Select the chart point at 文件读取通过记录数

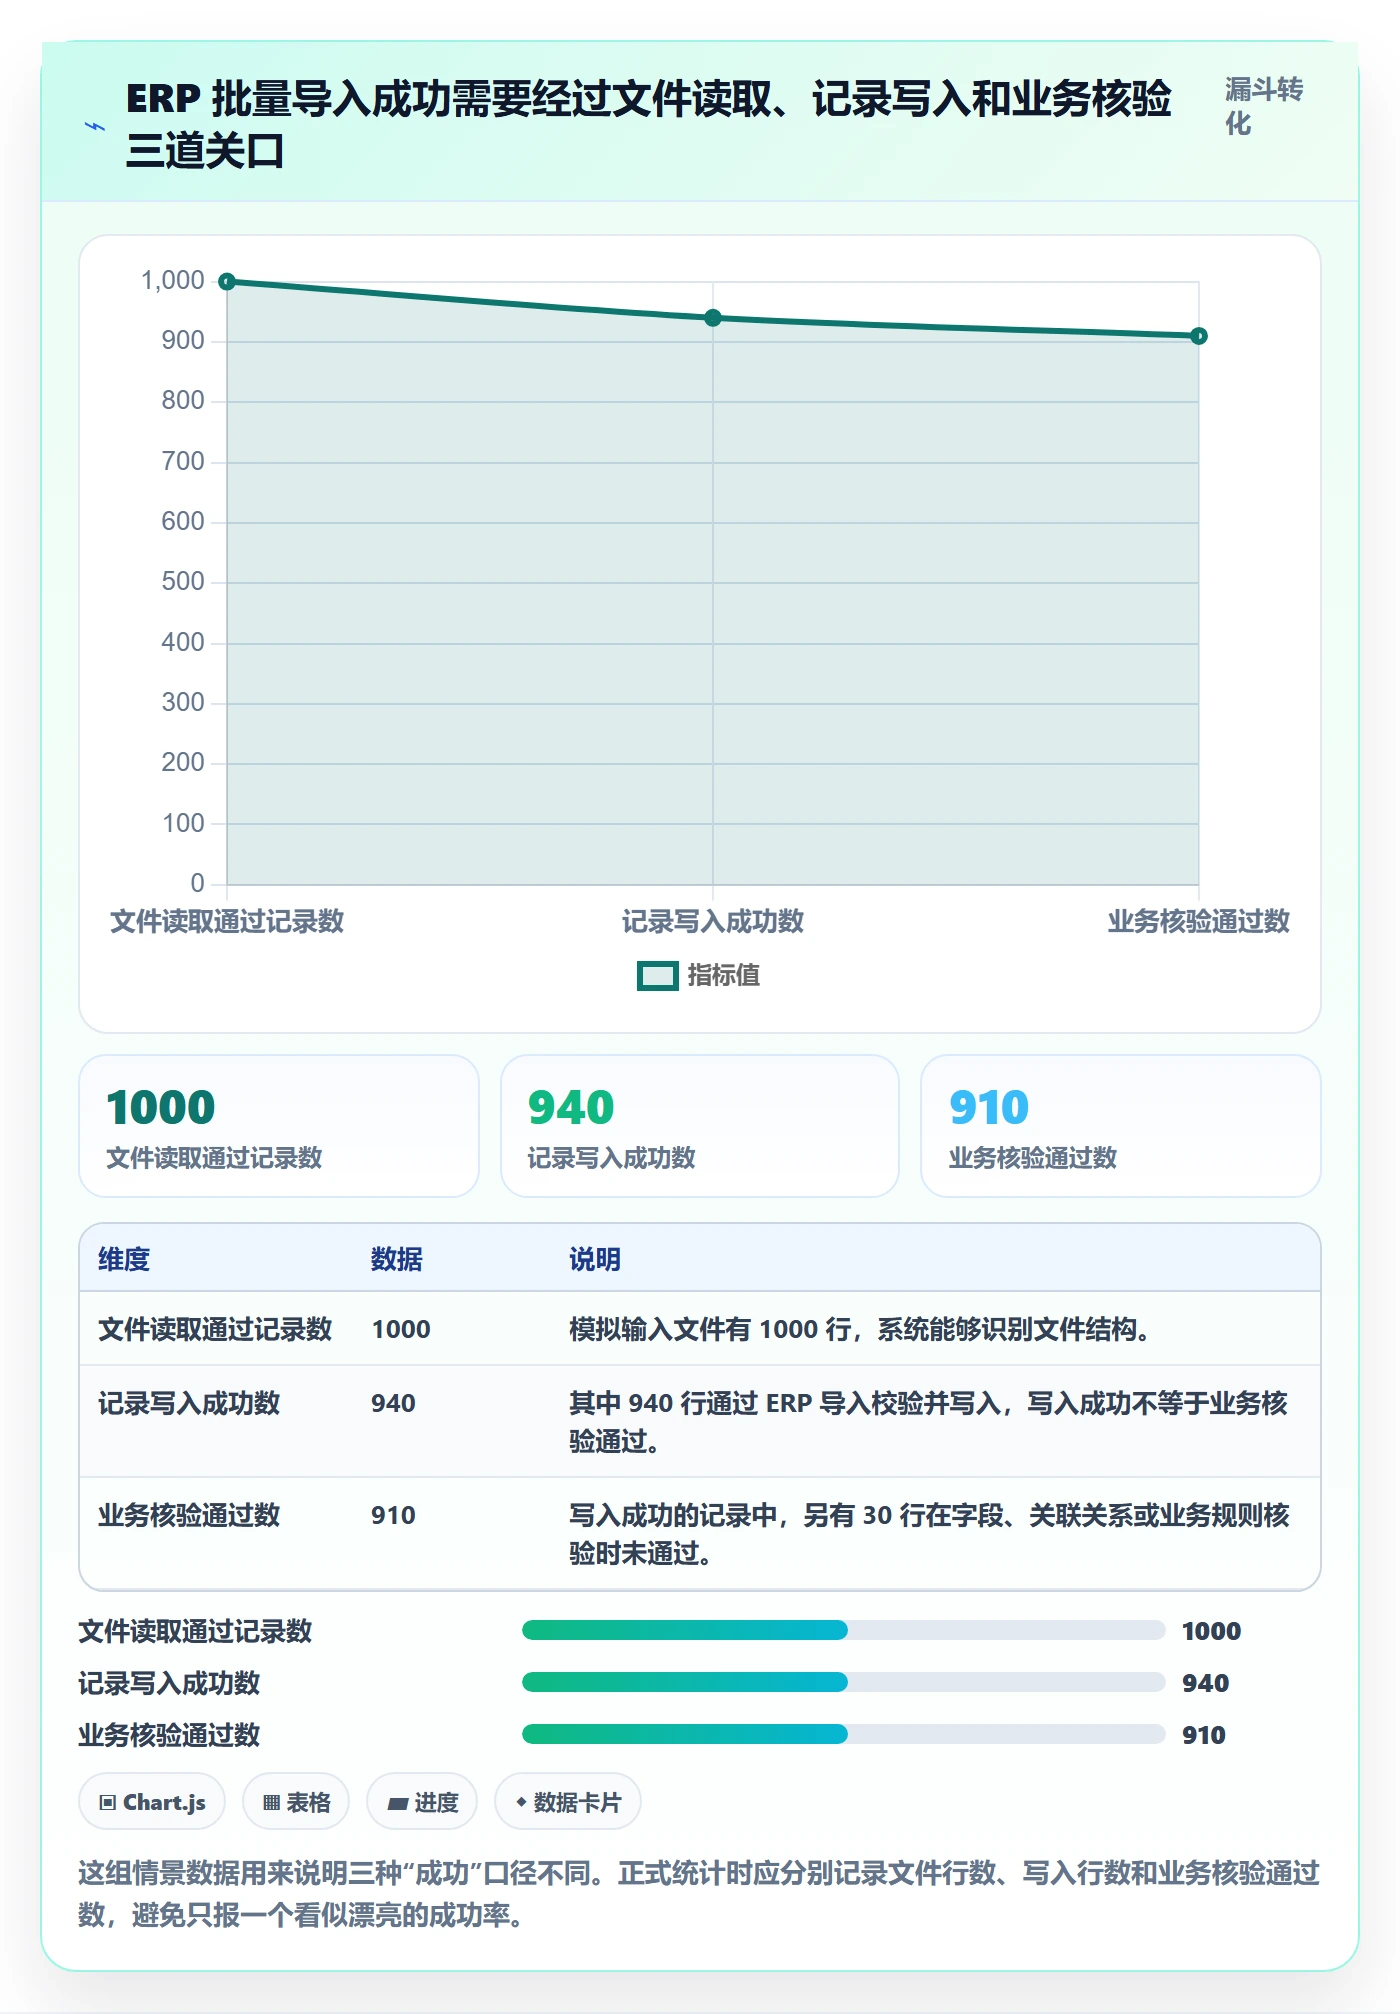click(227, 282)
